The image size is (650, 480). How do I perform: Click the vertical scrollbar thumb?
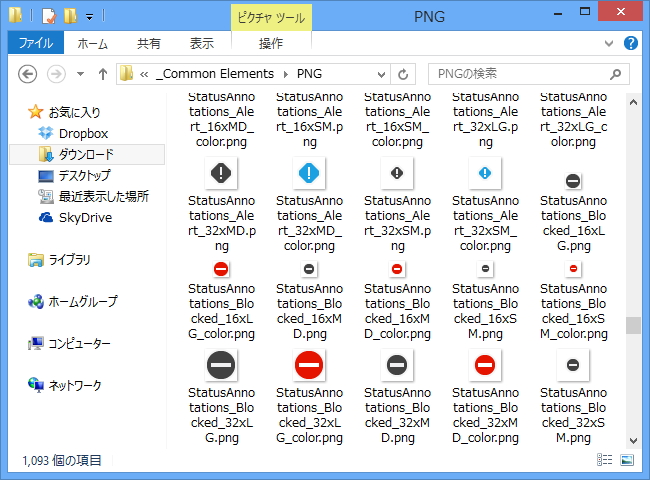coord(633,325)
